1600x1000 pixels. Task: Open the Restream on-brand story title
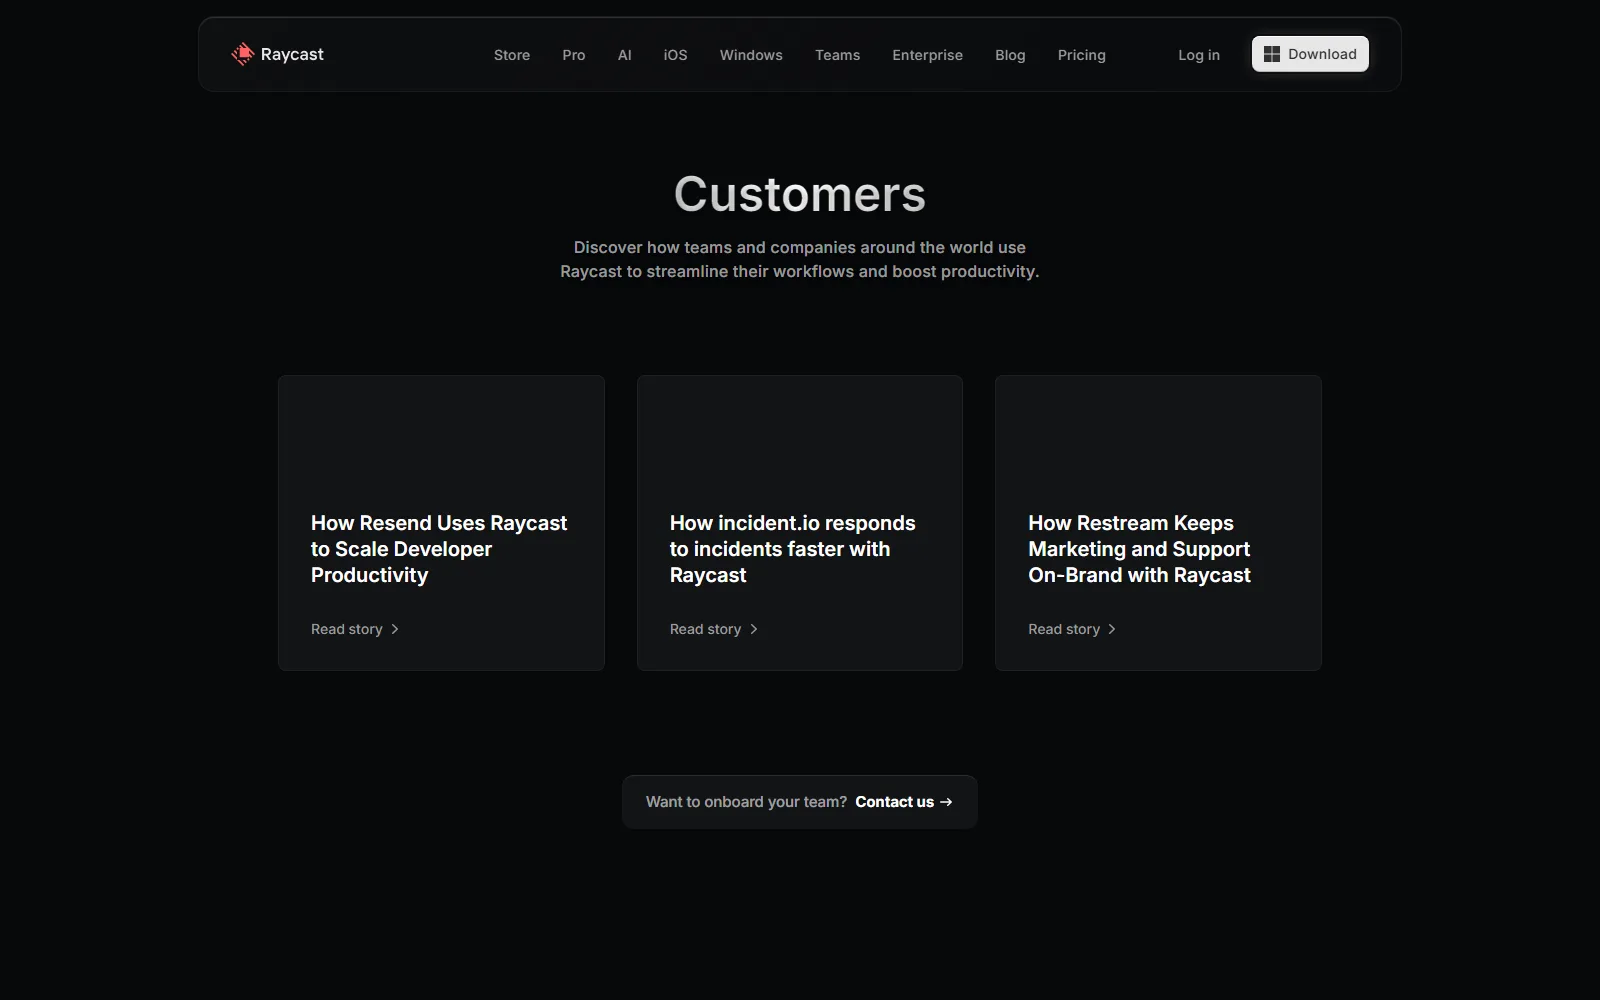[x=1140, y=549]
